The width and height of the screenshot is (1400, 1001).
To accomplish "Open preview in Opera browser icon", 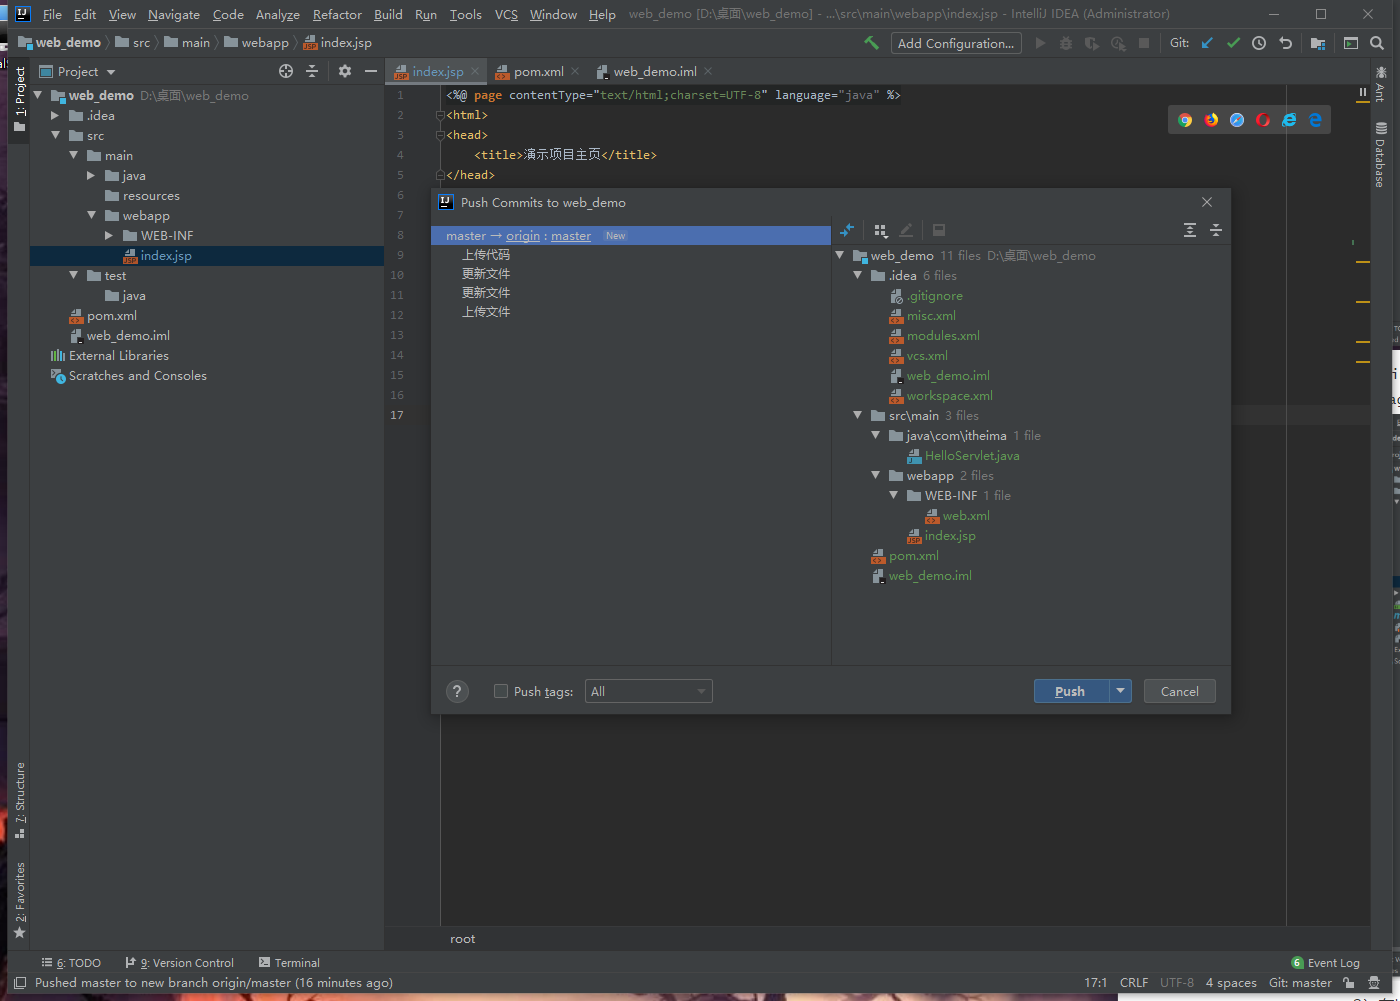I will [x=1263, y=120].
